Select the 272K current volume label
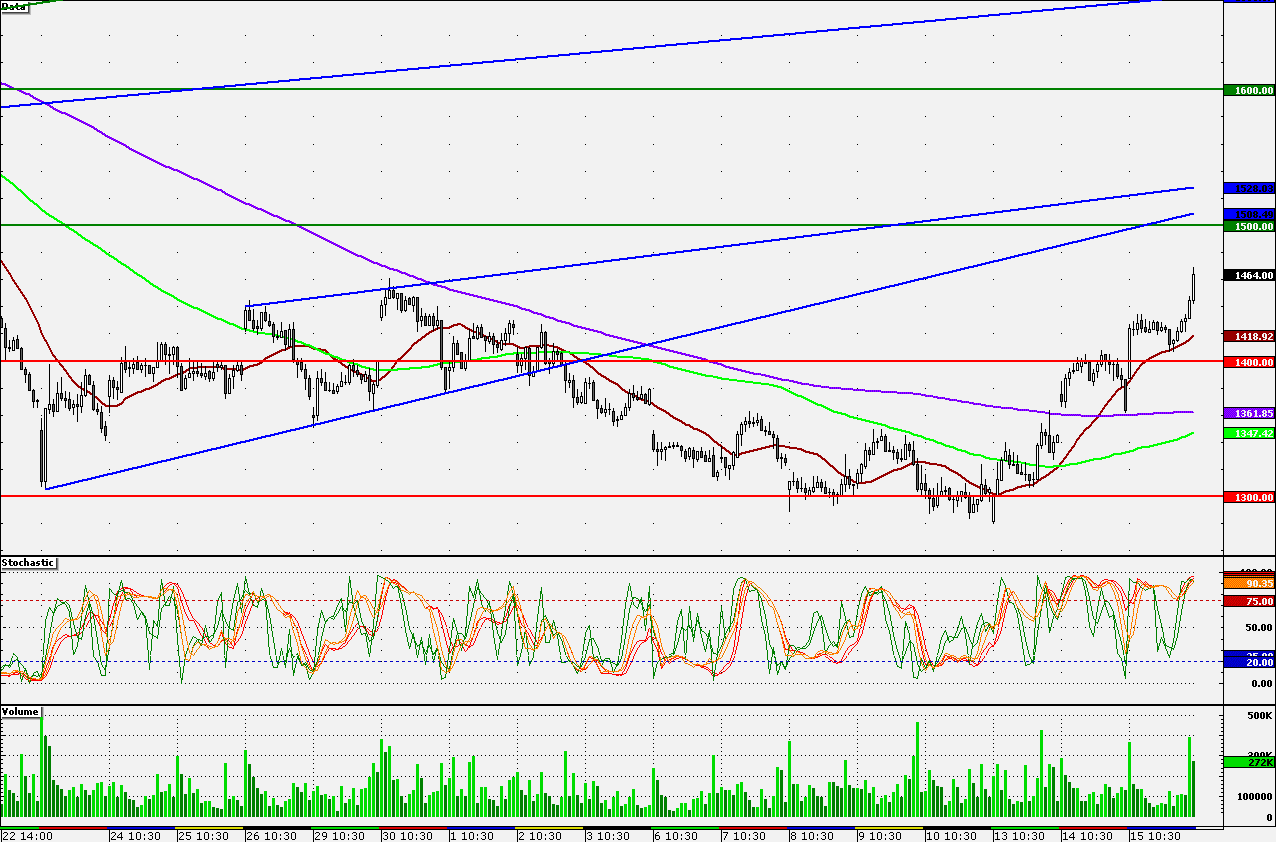This screenshot has width=1276, height=842. pos(1250,763)
